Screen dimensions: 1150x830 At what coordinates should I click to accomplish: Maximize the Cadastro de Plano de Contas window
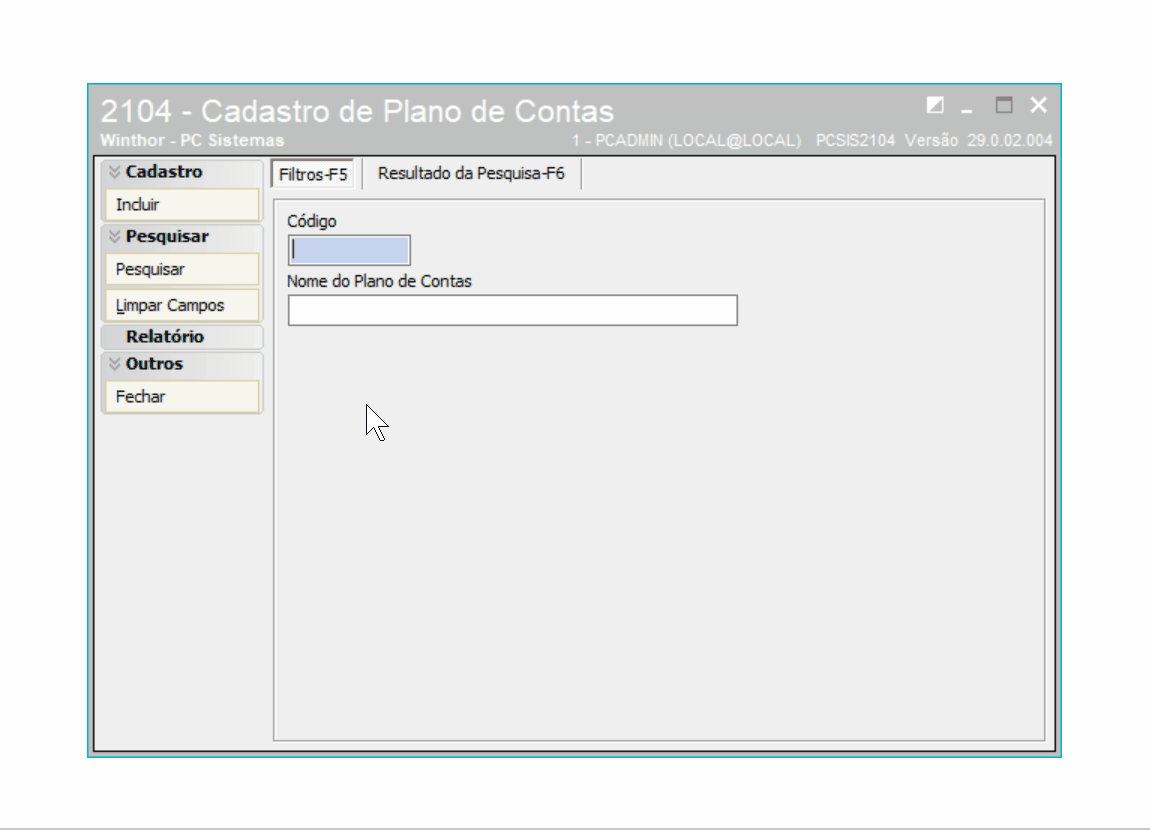pos(1004,105)
